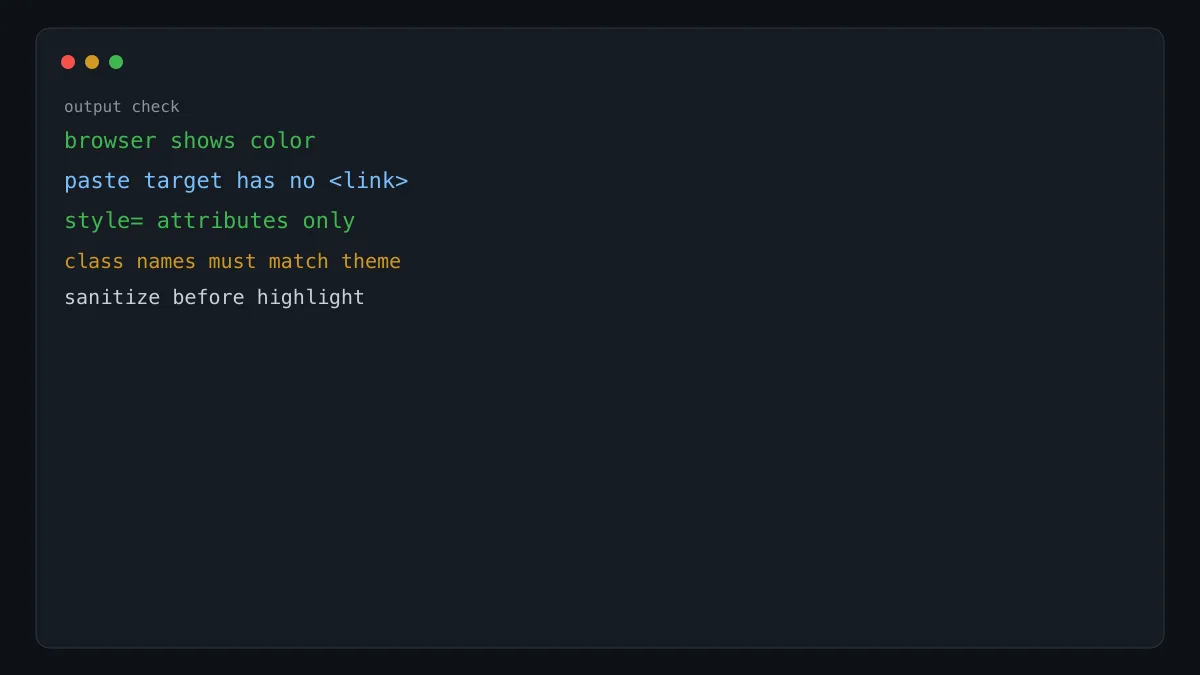The image size is (1200, 675).
Task: Click the word 'match' in orange line
Action: [299, 261]
